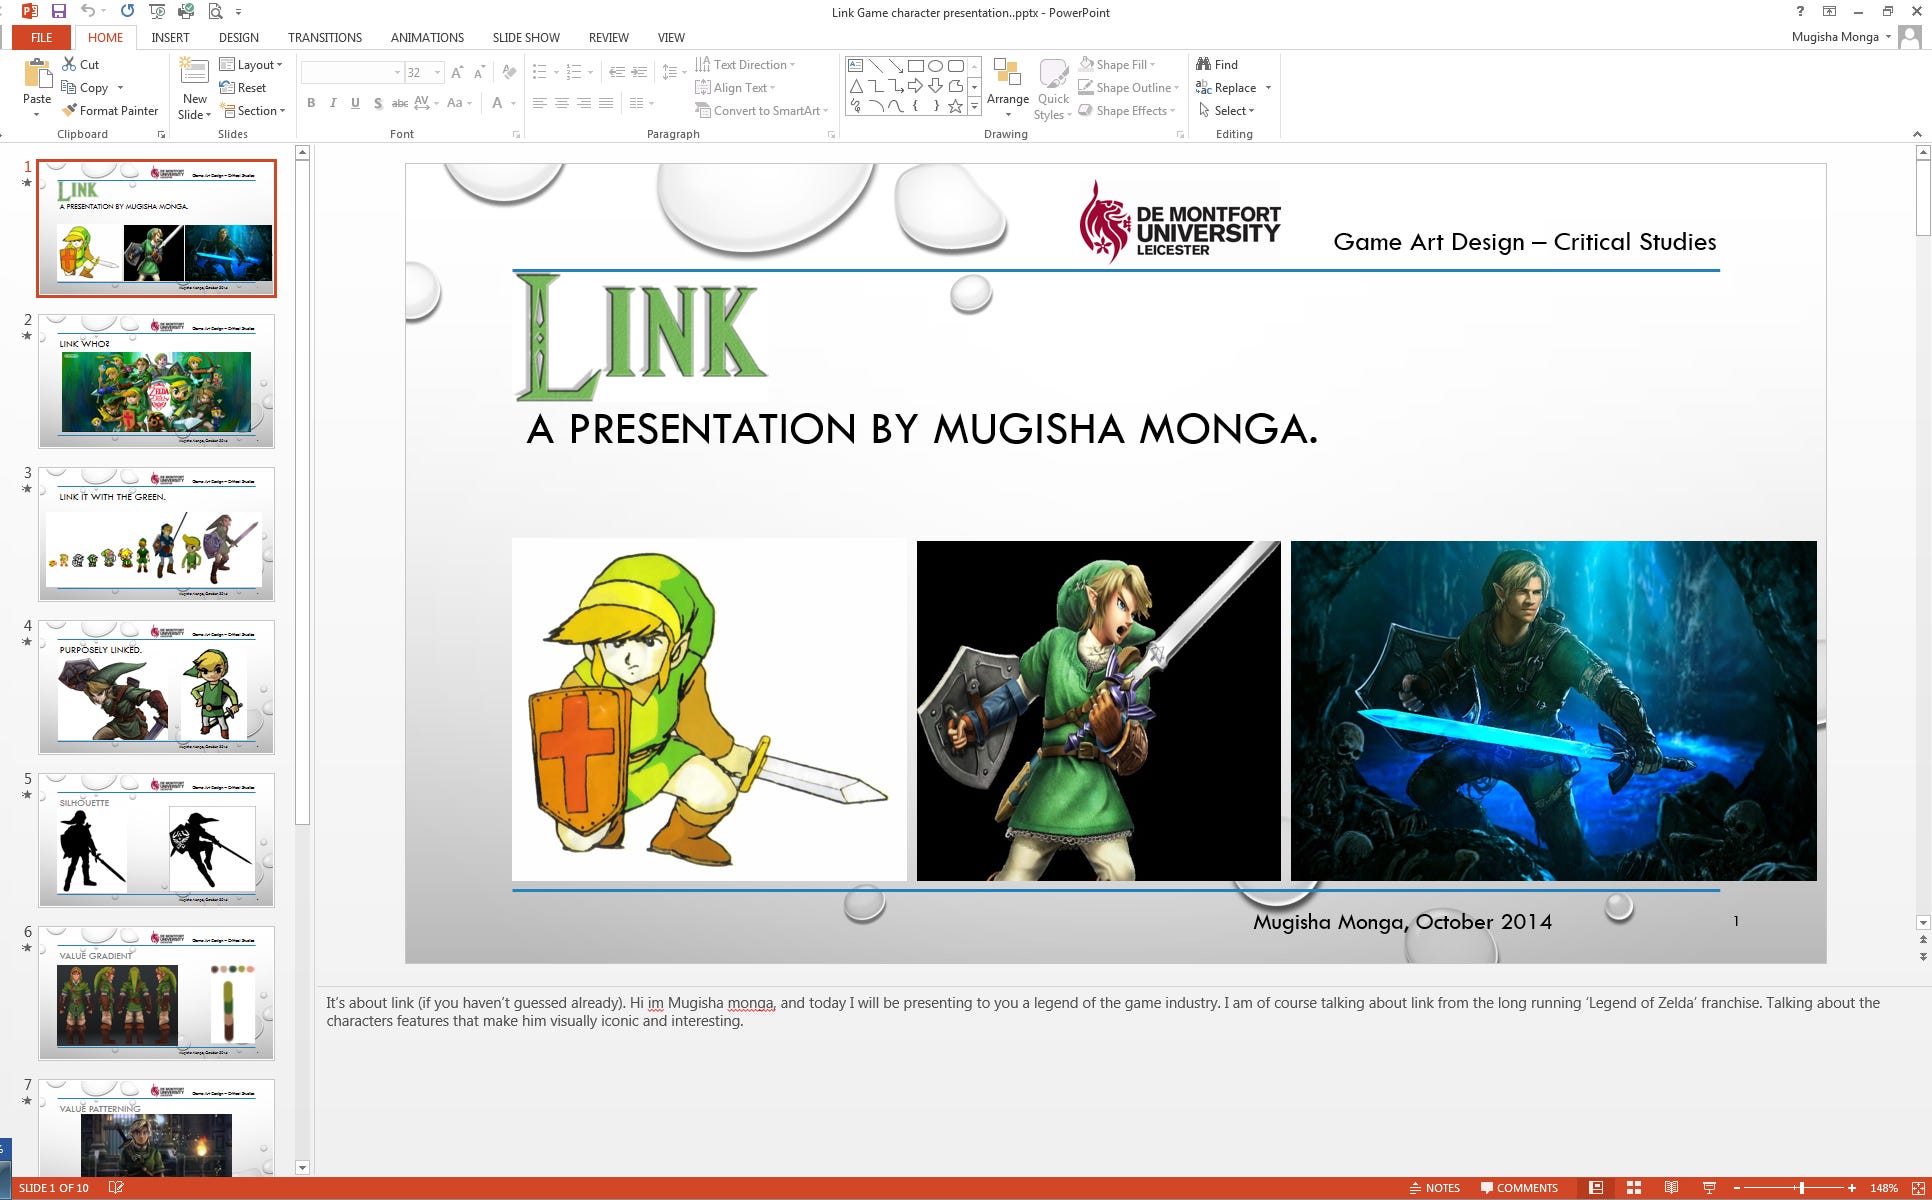Viewport: 1932px width, 1200px height.
Task: Click the Paste clipboard icon
Action: click(37, 73)
